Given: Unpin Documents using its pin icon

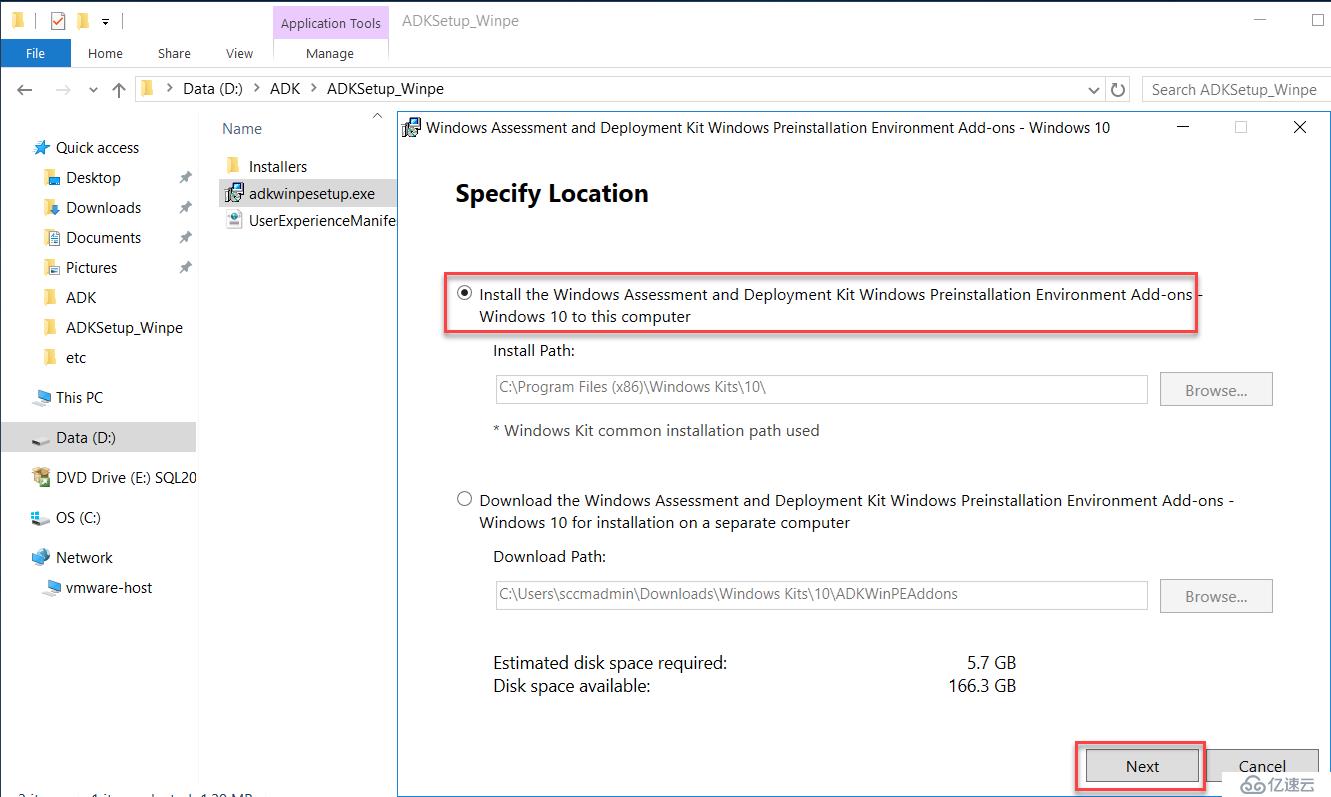Looking at the screenshot, I should click(x=184, y=237).
